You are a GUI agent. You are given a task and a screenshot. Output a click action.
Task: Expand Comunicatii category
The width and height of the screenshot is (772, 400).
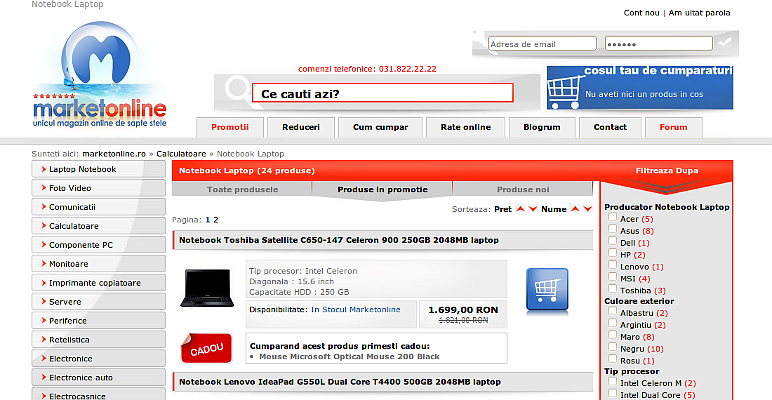[x=98, y=207]
